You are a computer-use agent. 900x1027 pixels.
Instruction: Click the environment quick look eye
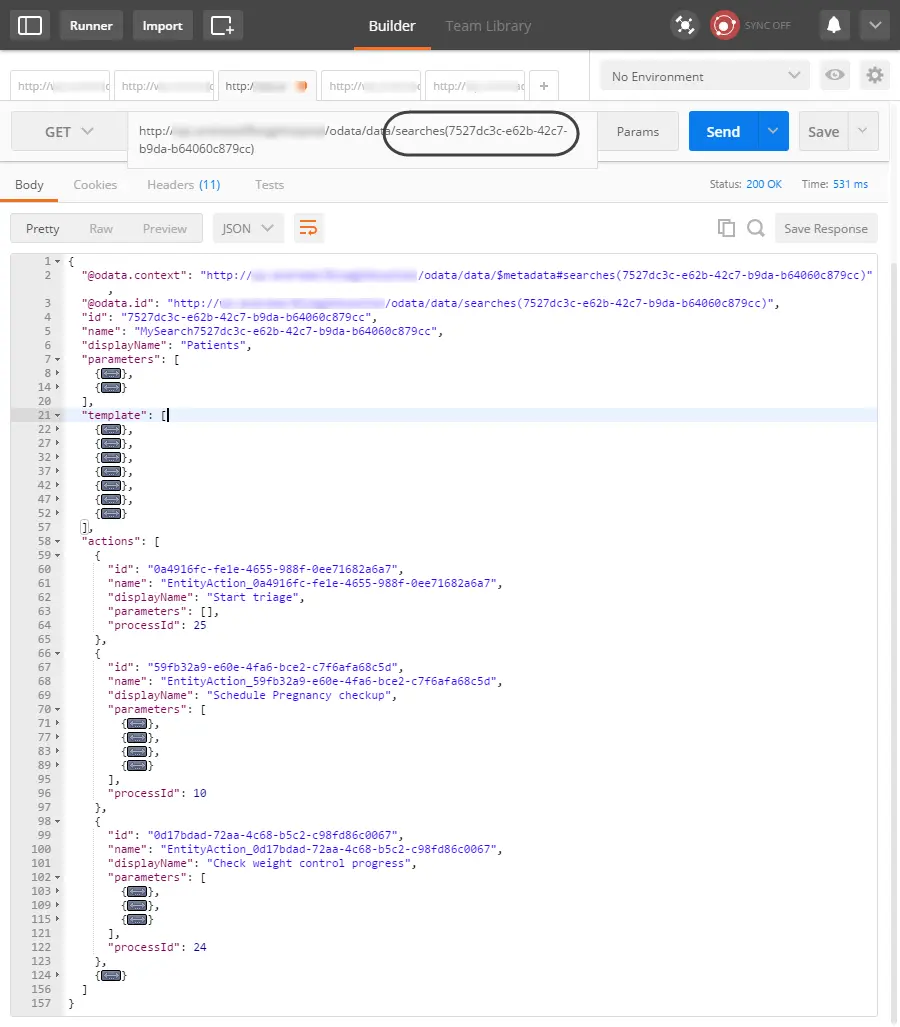pos(834,75)
